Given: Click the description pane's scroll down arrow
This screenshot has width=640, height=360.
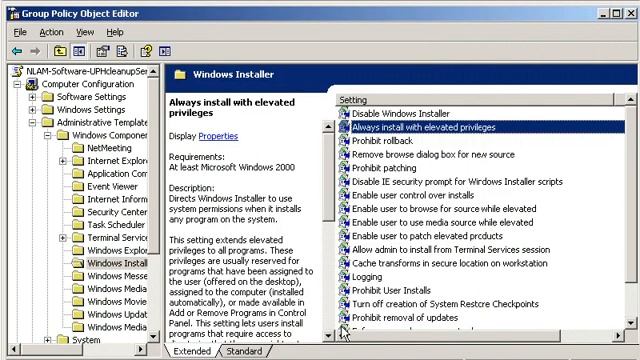Looking at the screenshot, I should point(328,336).
